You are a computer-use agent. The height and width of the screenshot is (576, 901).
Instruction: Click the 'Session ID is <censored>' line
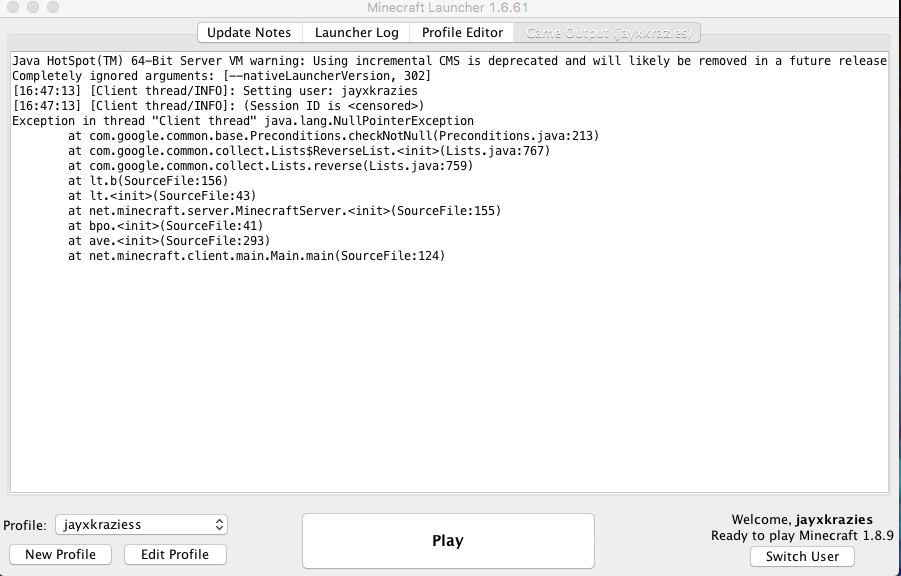(218, 106)
